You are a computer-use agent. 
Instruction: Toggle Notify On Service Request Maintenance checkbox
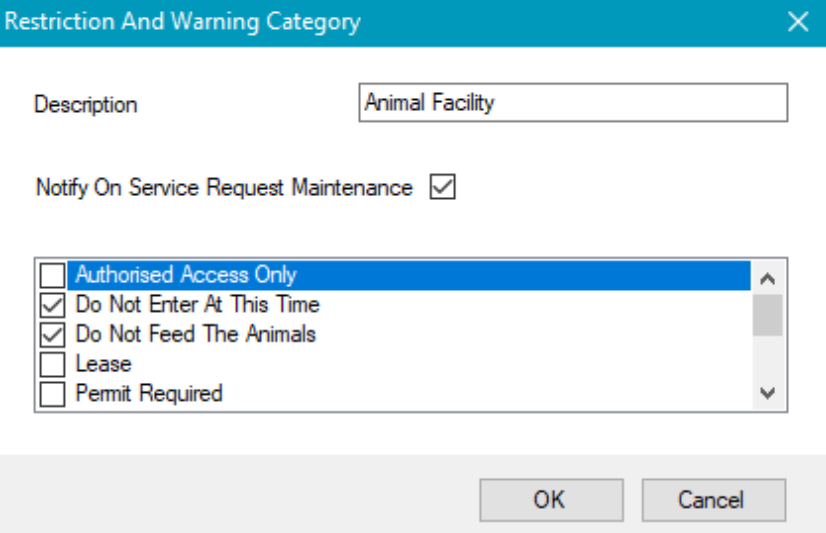point(442,187)
